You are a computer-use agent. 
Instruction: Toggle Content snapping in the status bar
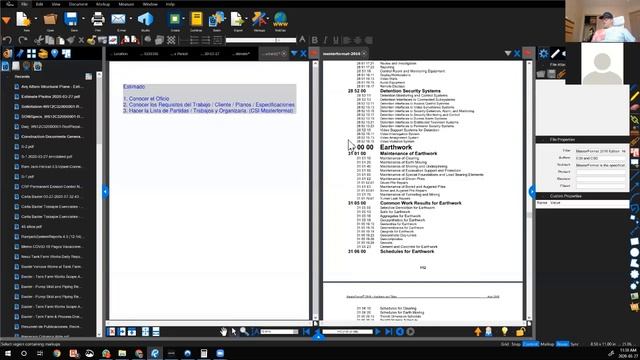pos(531,344)
